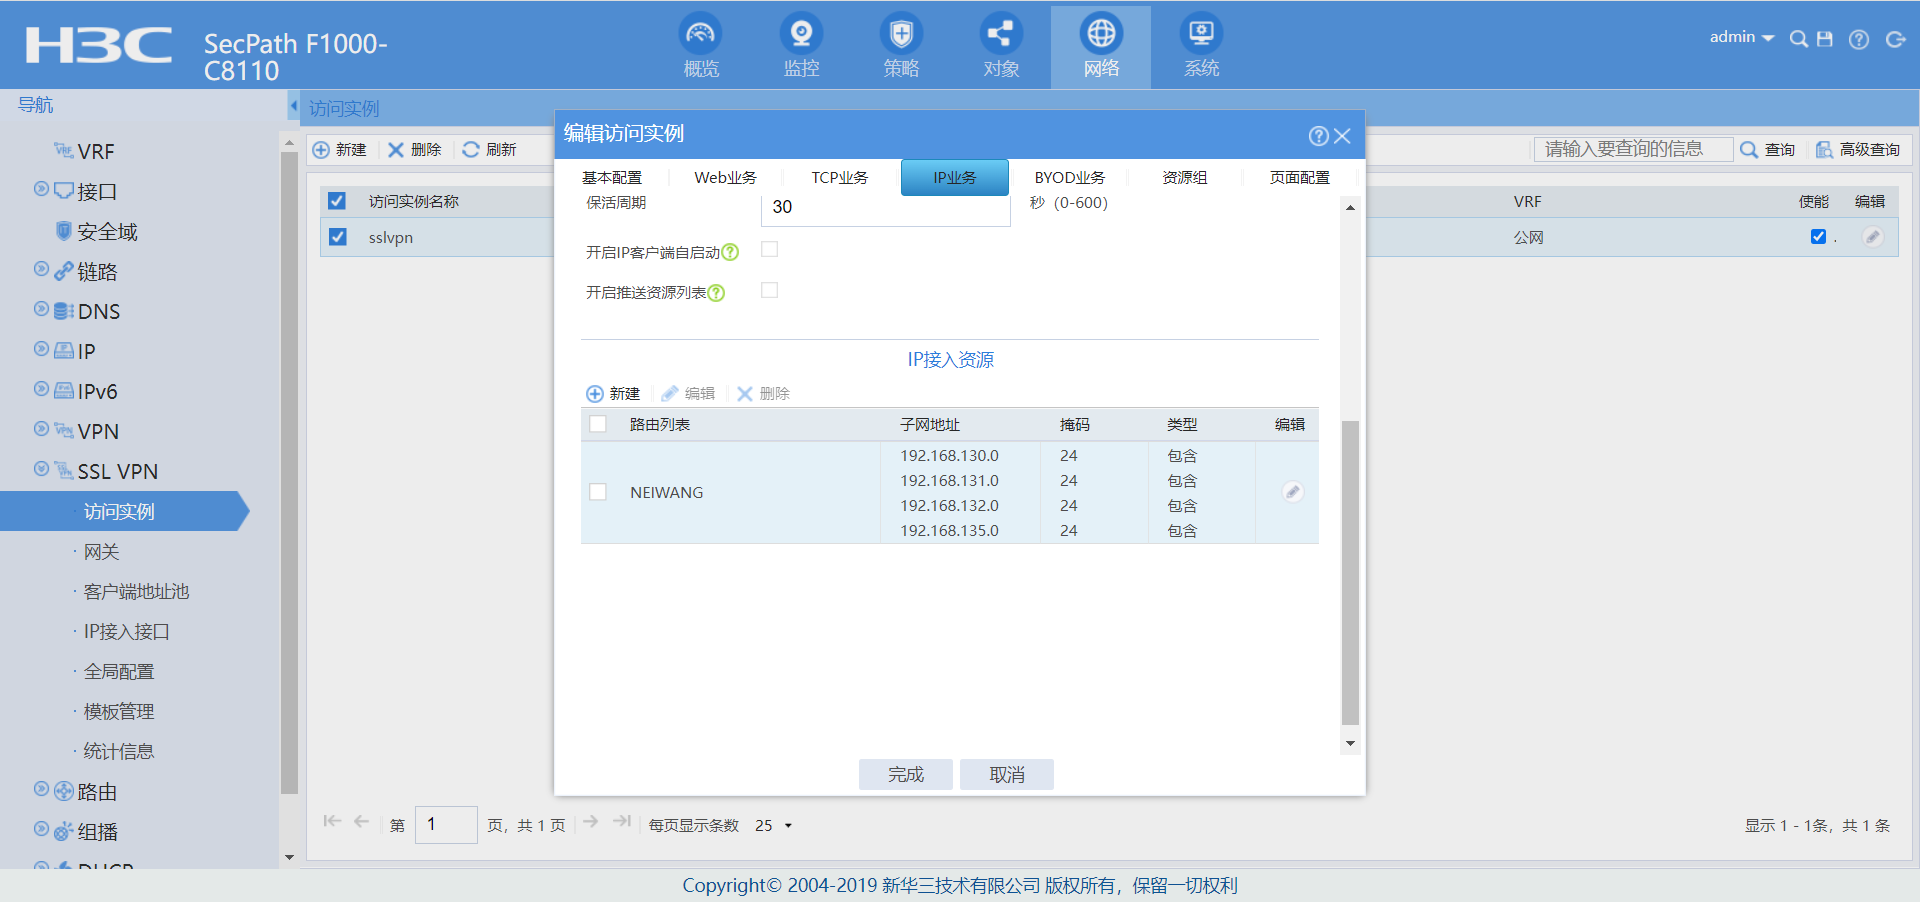Enable 开启IP客户端自启动 checkbox

[769, 250]
